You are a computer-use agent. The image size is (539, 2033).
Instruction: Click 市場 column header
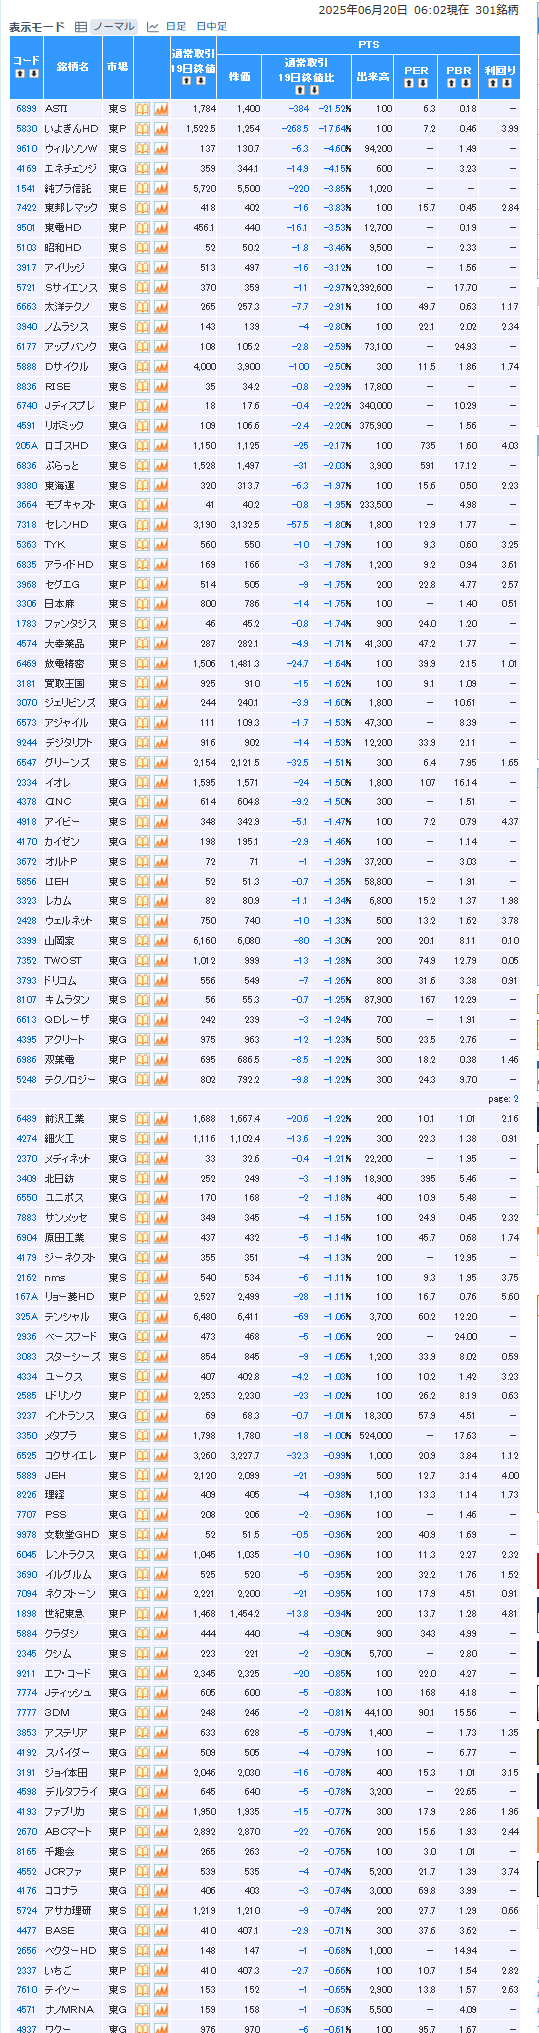click(117, 67)
